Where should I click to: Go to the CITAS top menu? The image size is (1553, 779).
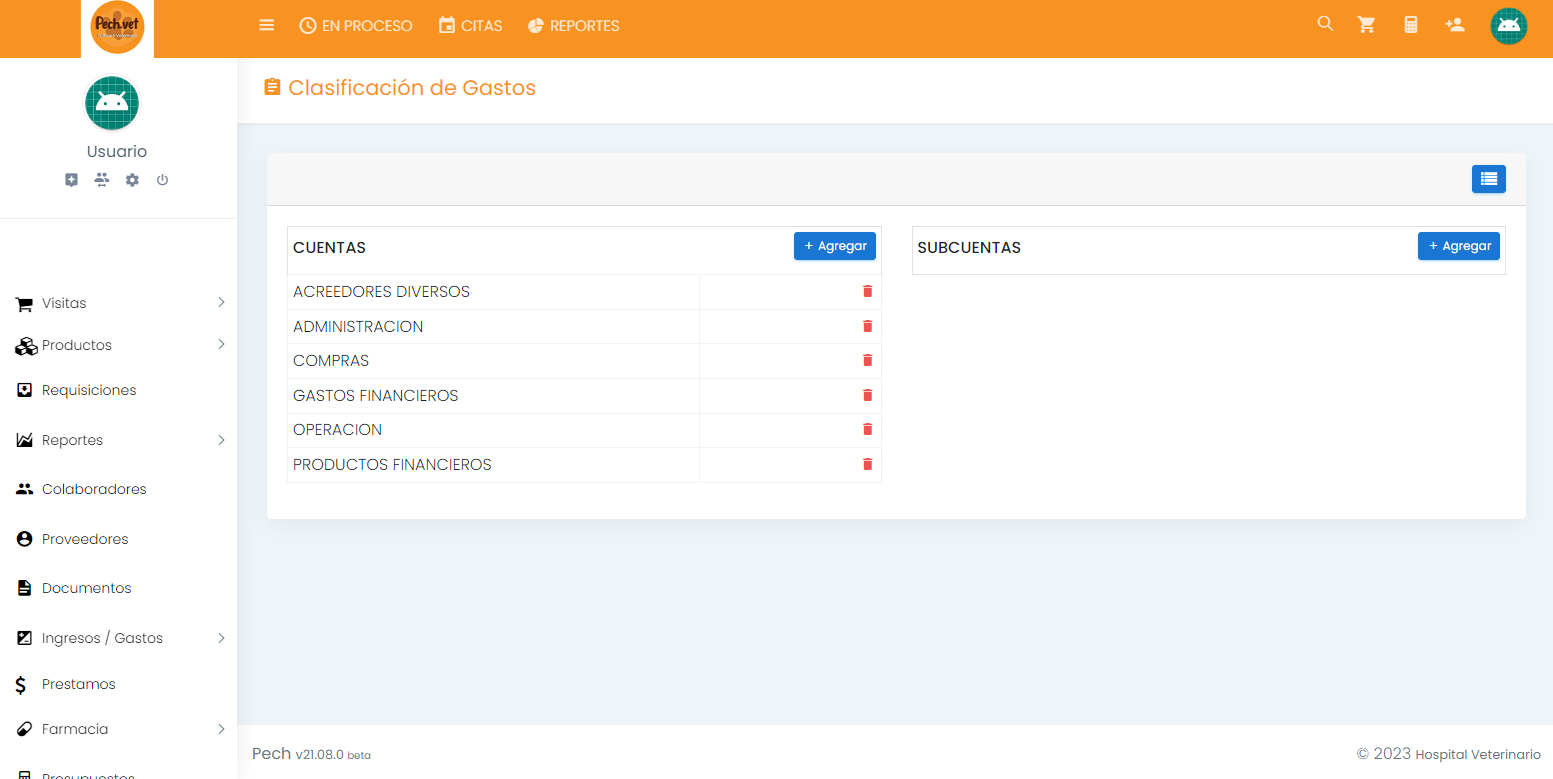pos(470,26)
